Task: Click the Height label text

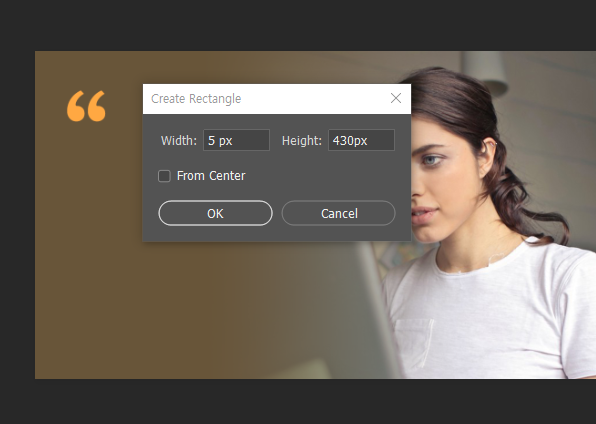Action: [302, 141]
